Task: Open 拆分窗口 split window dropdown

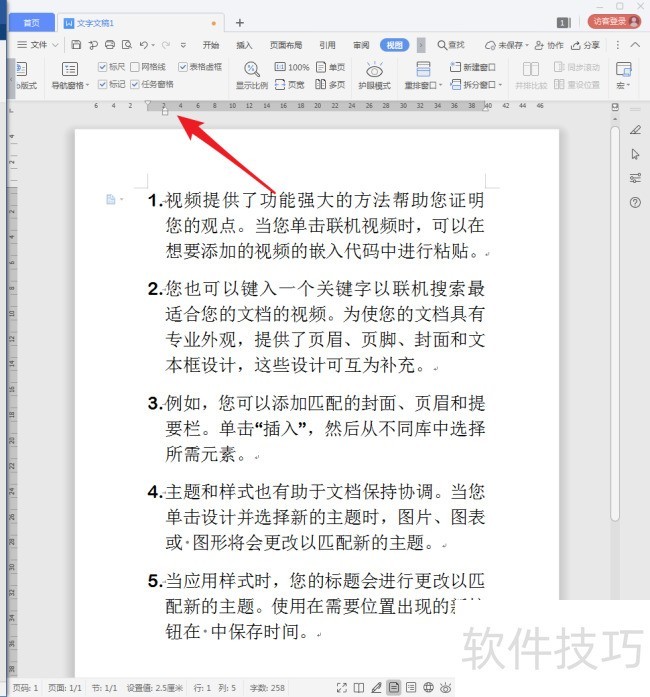Action: pyautogui.click(x=476, y=84)
